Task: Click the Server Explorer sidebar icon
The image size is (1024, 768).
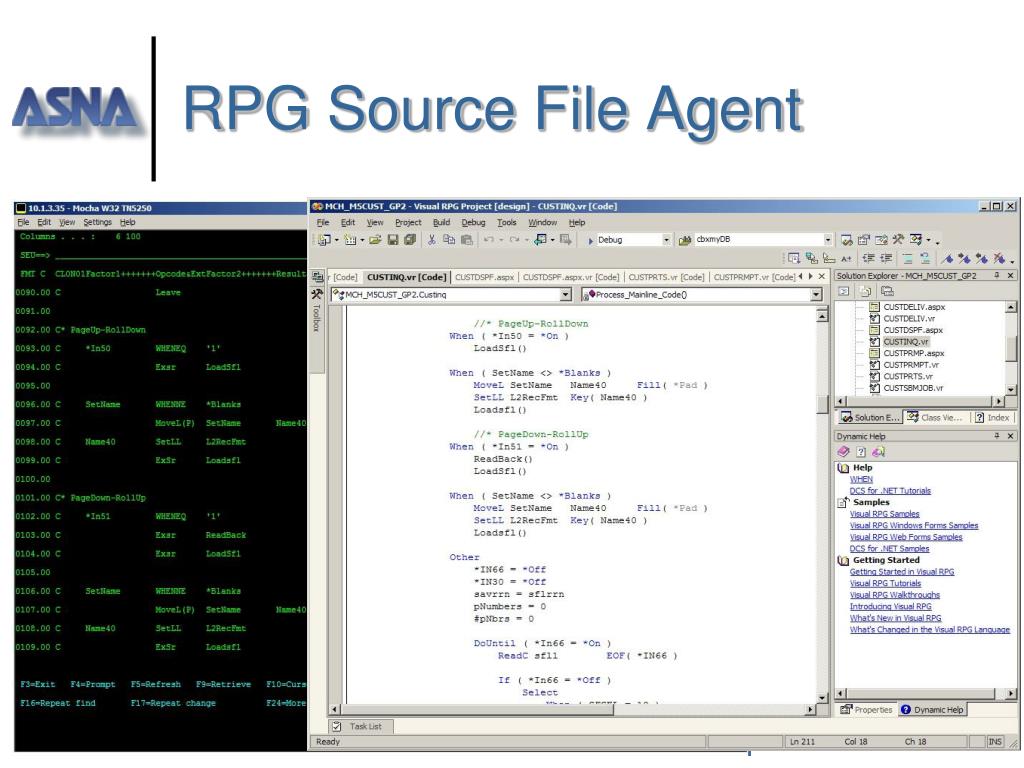Action: tap(317, 276)
